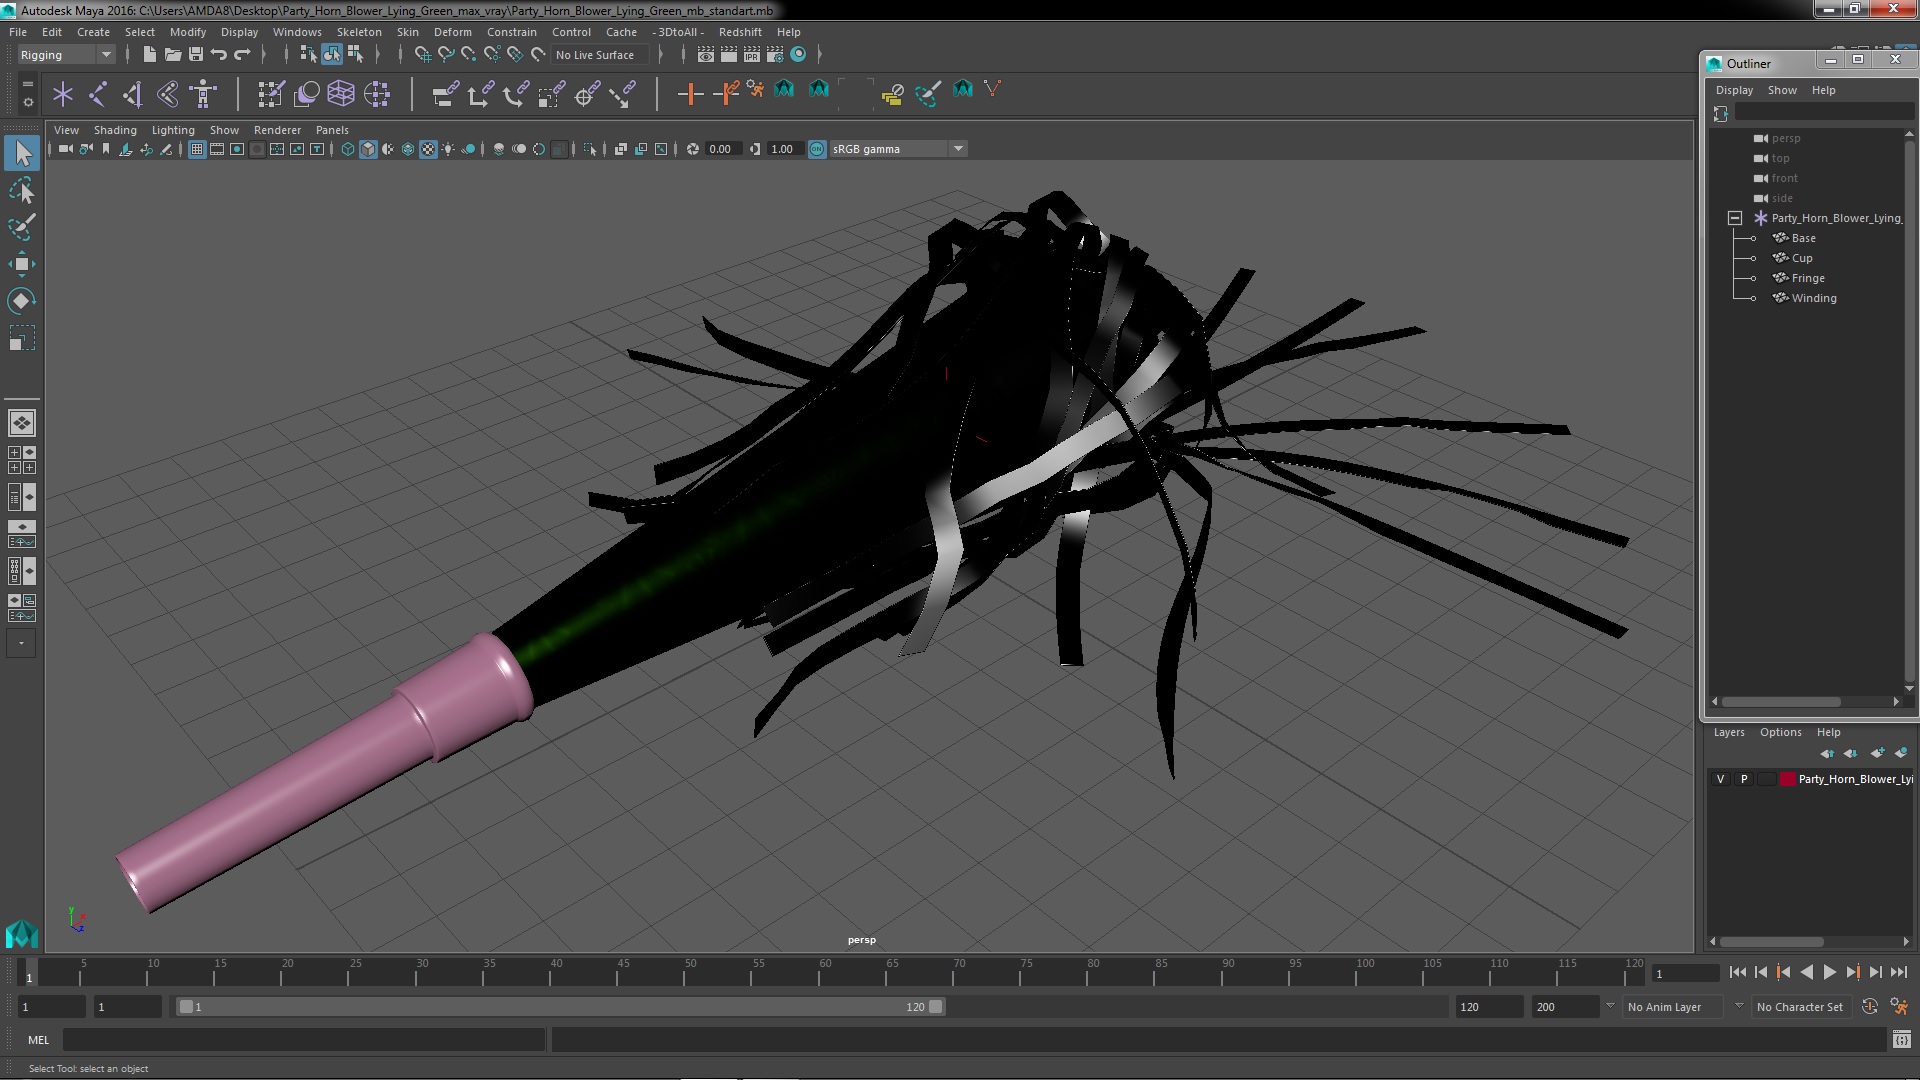Toggle P playback of Party_Horn_Blower layer
Image resolution: width=1920 pixels, height=1080 pixels.
click(1745, 779)
